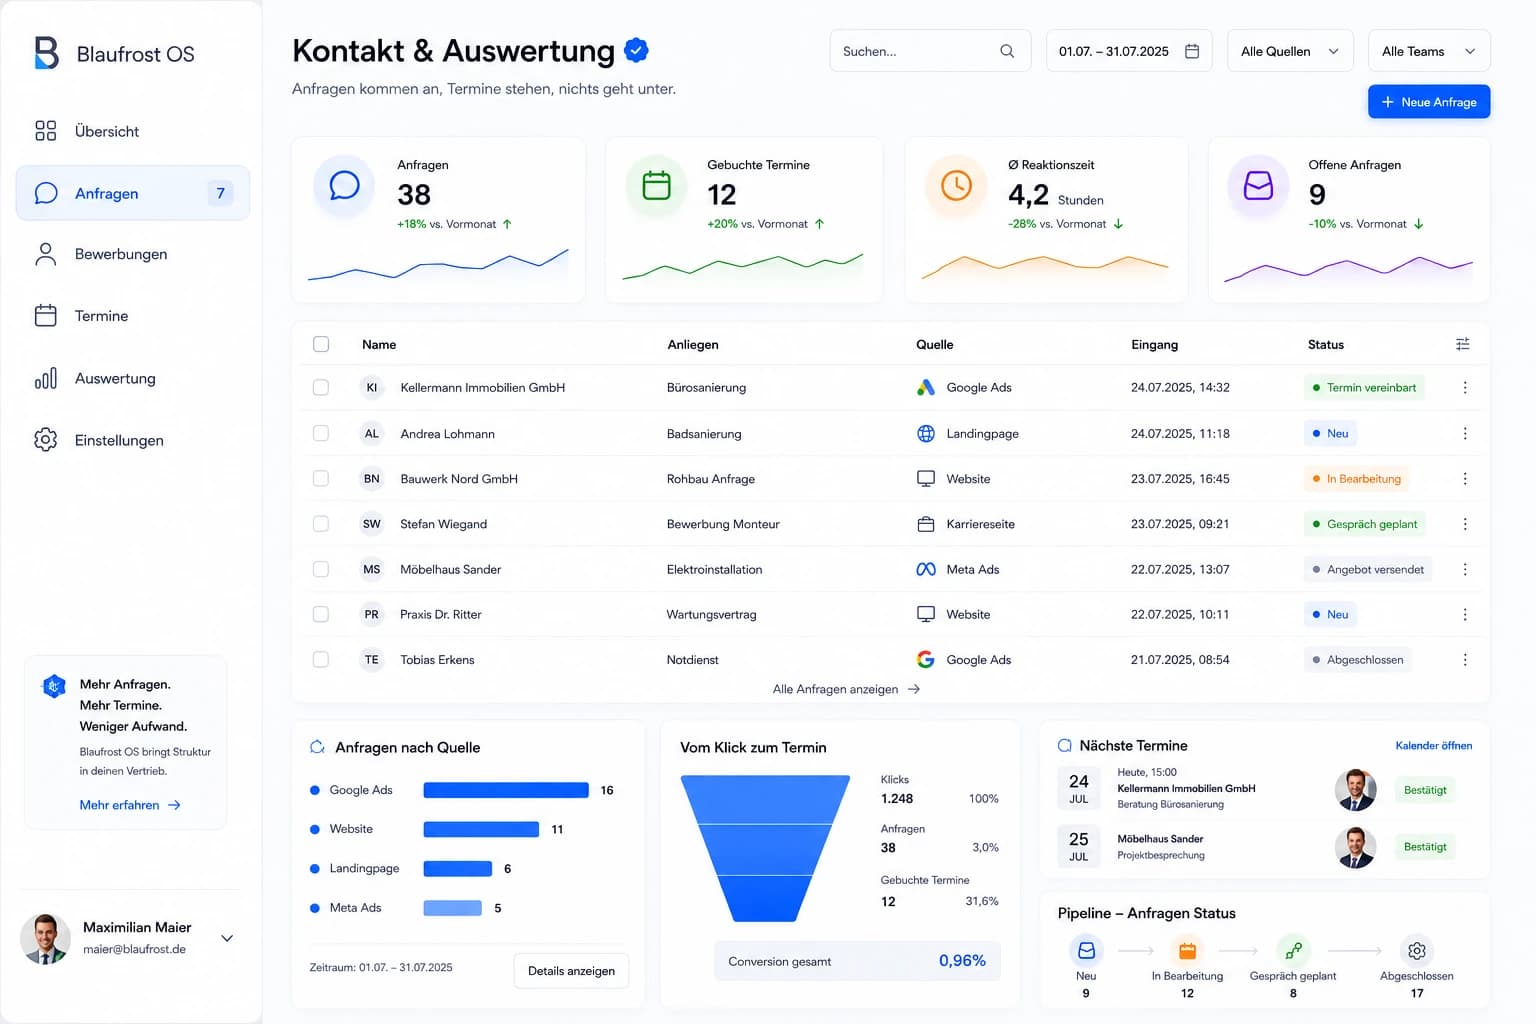The width and height of the screenshot is (1536, 1024).
Task: Click the Meta Ads bar in the source chart
Action: [x=453, y=908]
